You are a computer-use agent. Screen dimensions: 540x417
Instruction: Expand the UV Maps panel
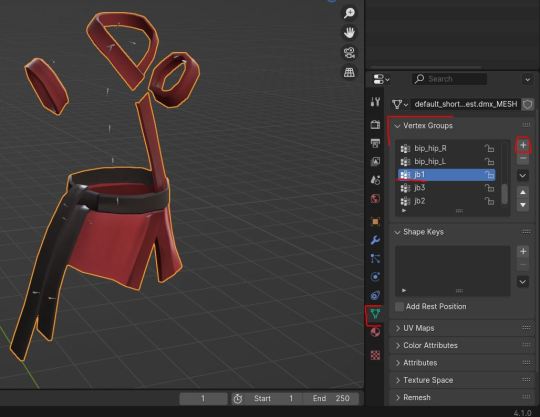point(397,328)
